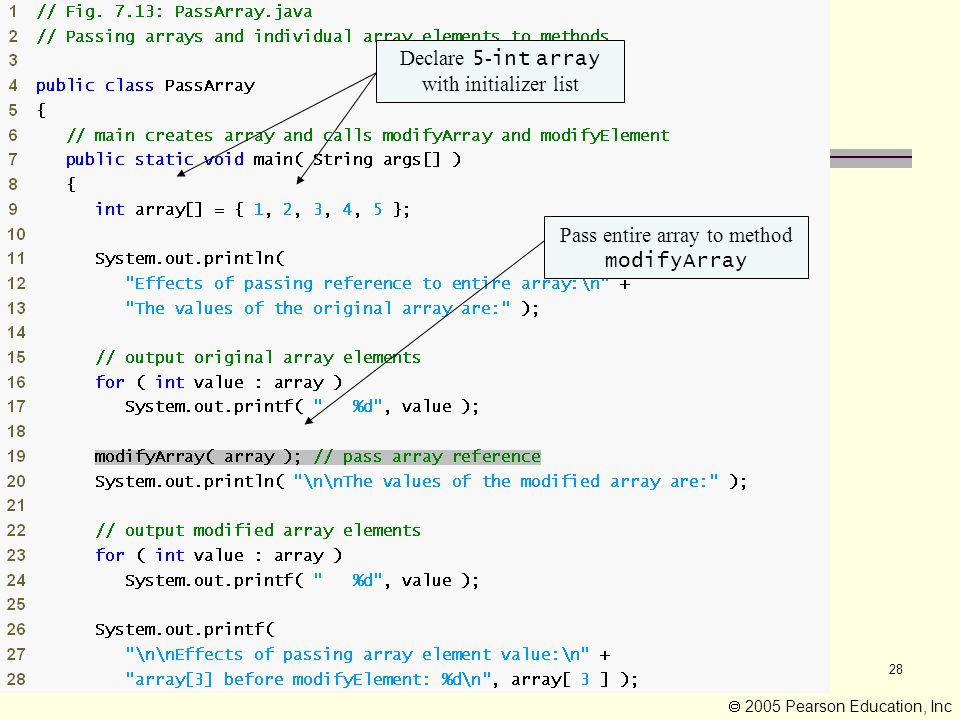Click '2005 Pearson Education, Inc' copyright text

(839, 707)
